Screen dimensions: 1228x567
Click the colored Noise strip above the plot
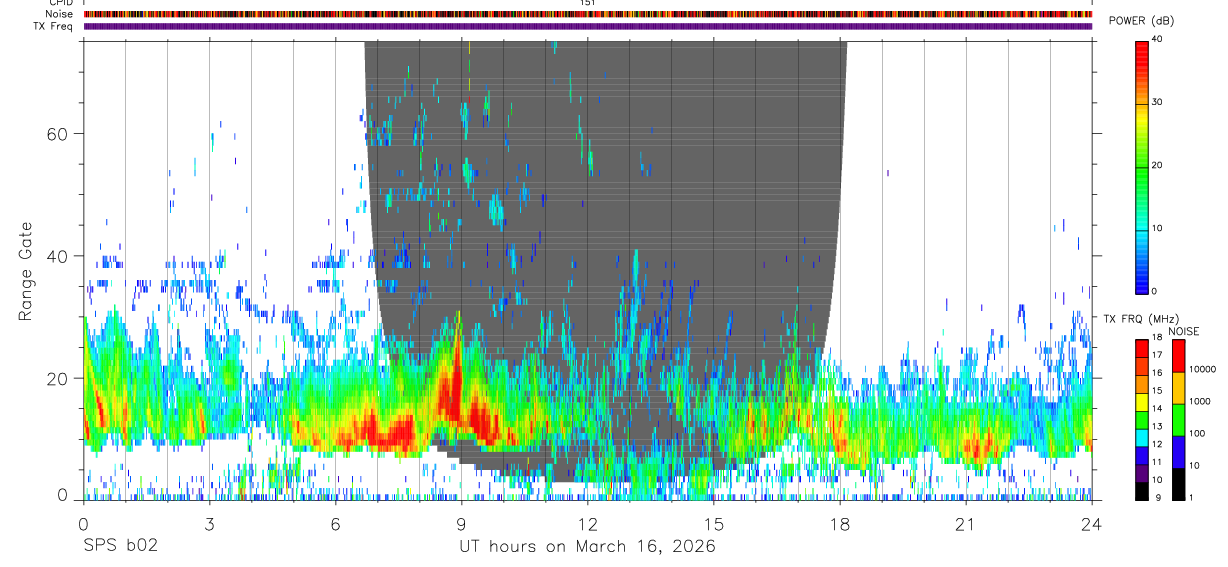click(x=588, y=14)
